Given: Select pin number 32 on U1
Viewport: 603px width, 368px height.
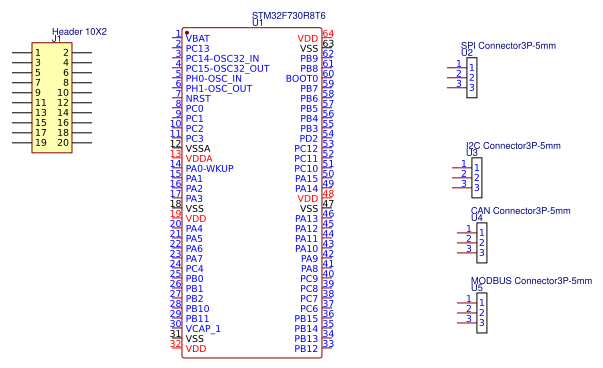Looking at the screenshot, I should pyautogui.click(x=176, y=343).
